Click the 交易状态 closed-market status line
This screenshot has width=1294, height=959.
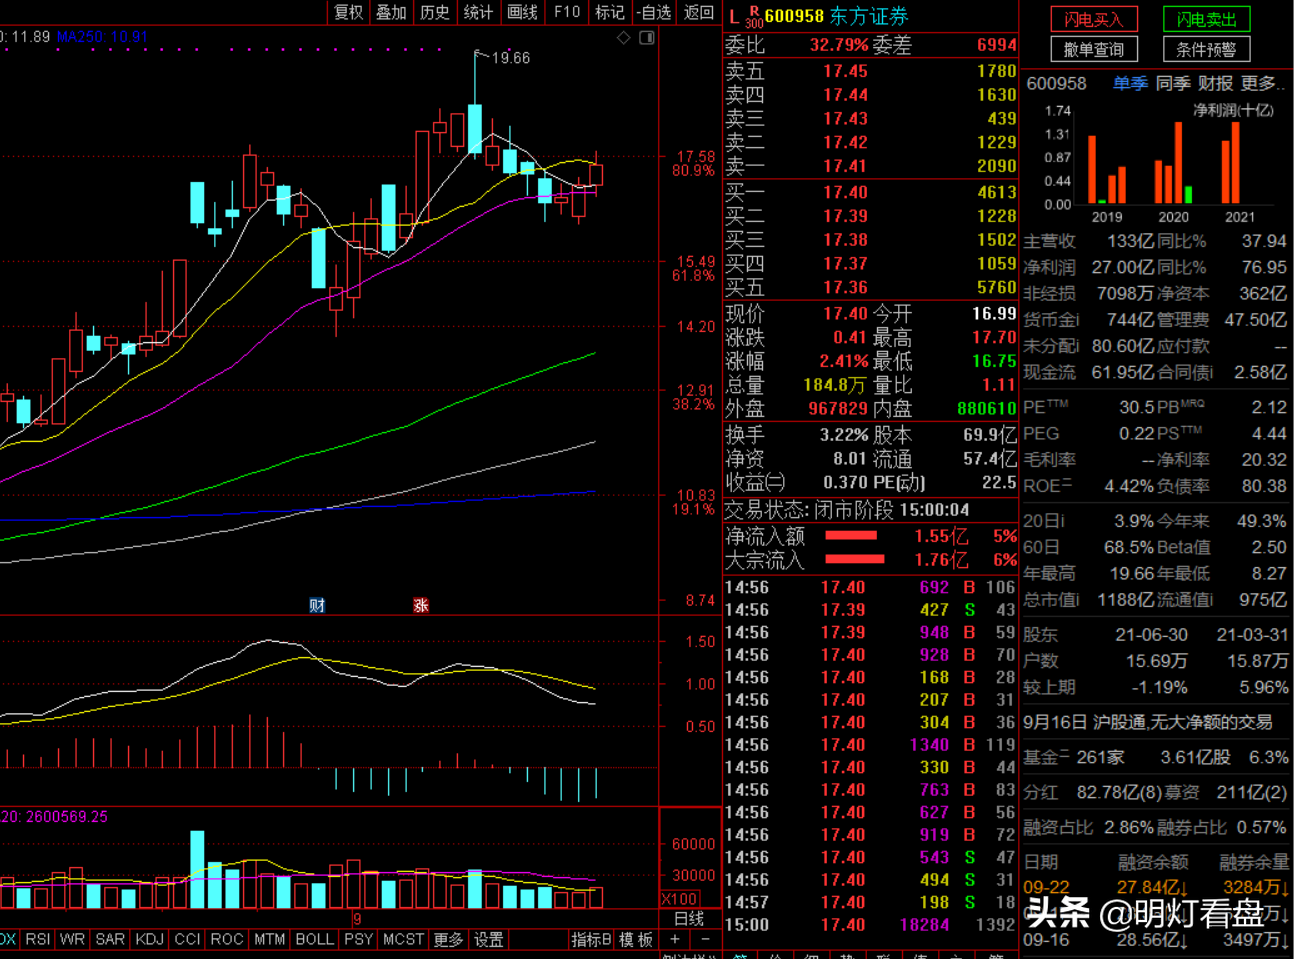(847, 510)
